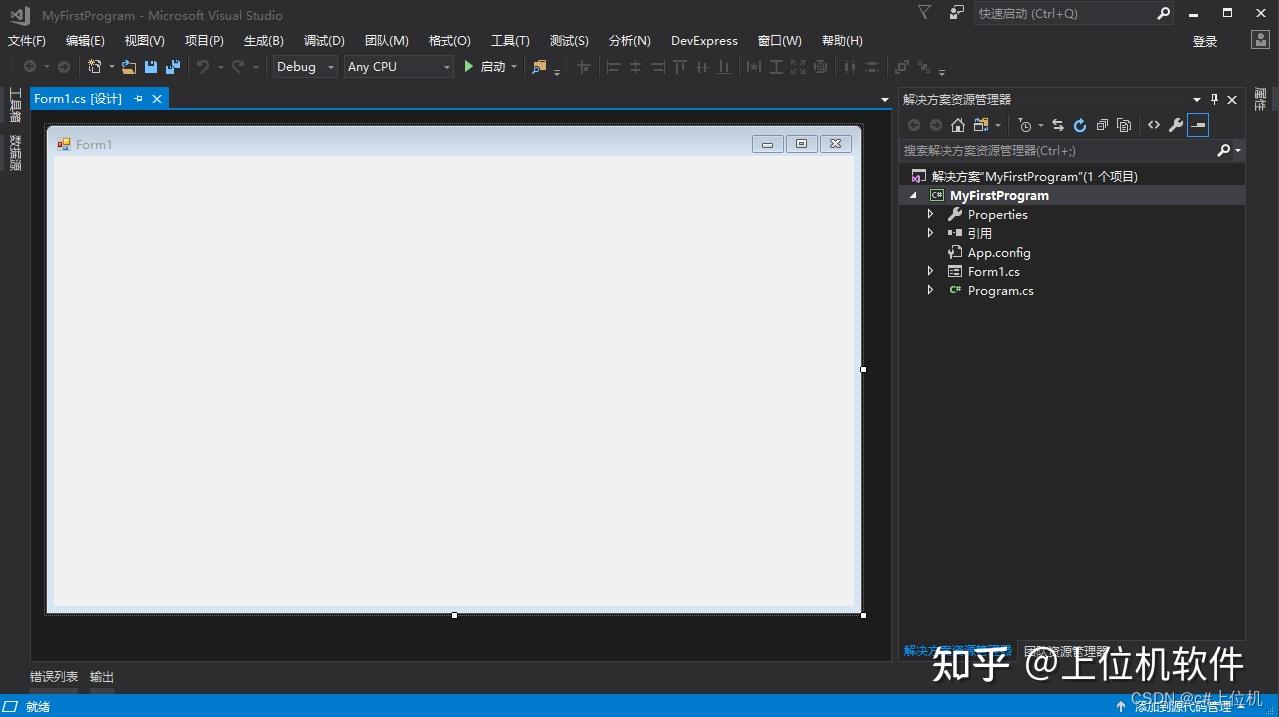Viewport: 1279px width, 717px height.
Task: Toggle pin on the Form1.cs tab
Action: [x=138, y=99]
